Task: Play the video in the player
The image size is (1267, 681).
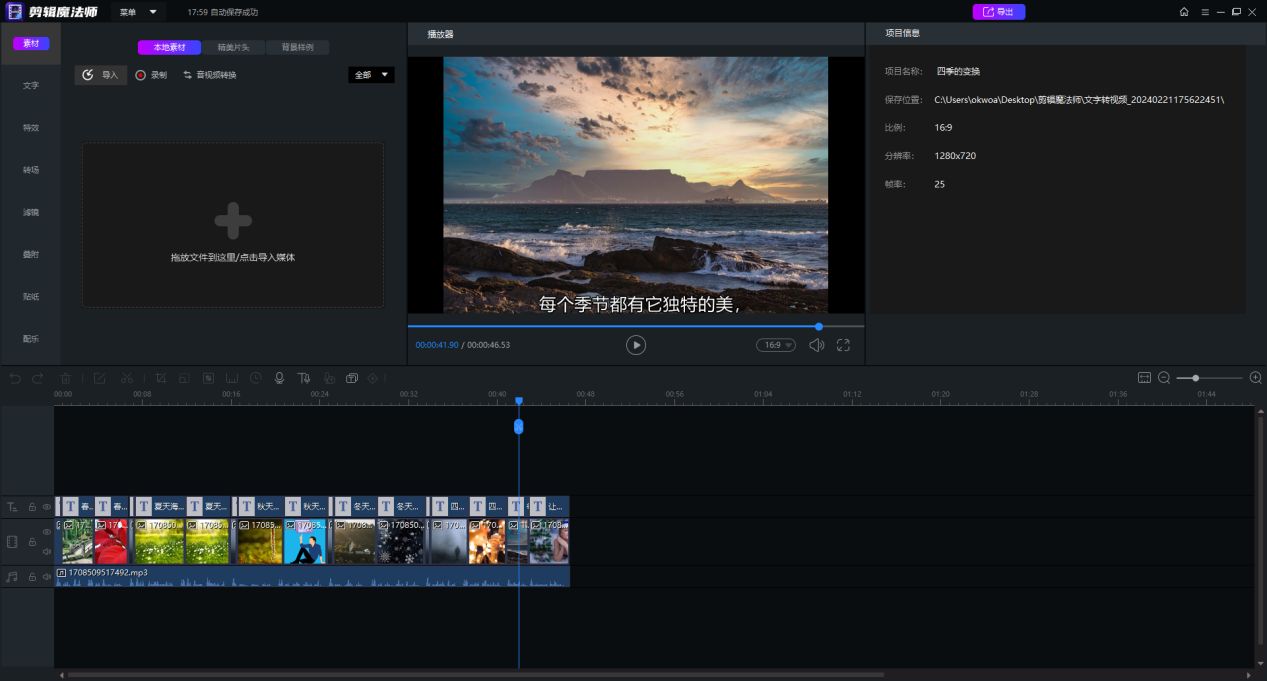Action: [x=636, y=345]
